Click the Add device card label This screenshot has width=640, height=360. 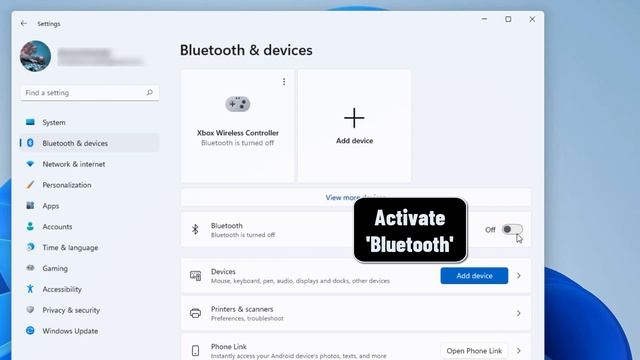click(x=354, y=141)
